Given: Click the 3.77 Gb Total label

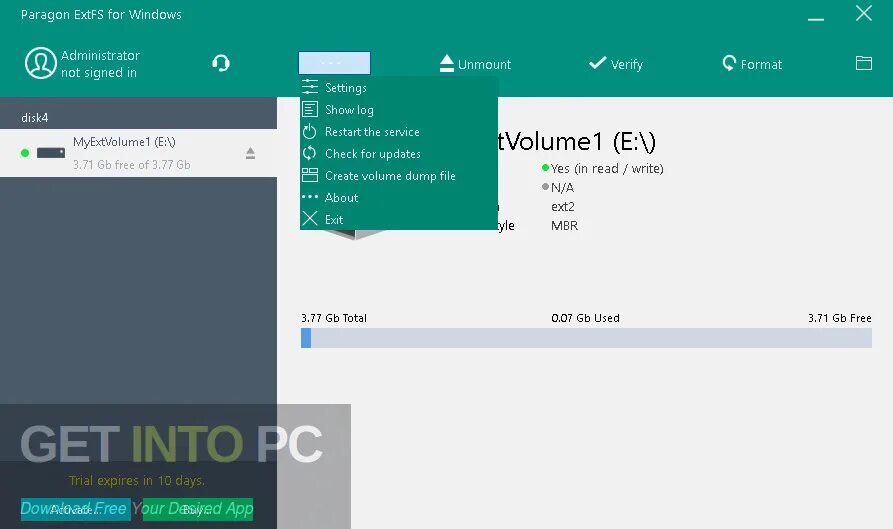Looking at the screenshot, I should [x=334, y=318].
